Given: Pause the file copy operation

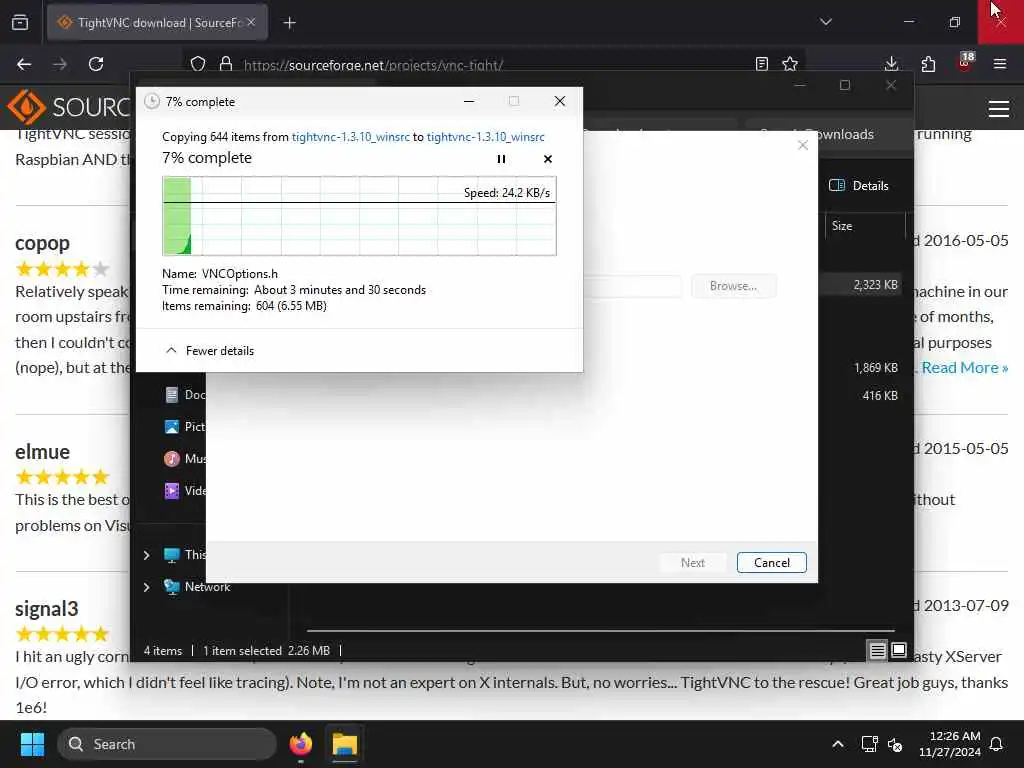Looking at the screenshot, I should 501,159.
